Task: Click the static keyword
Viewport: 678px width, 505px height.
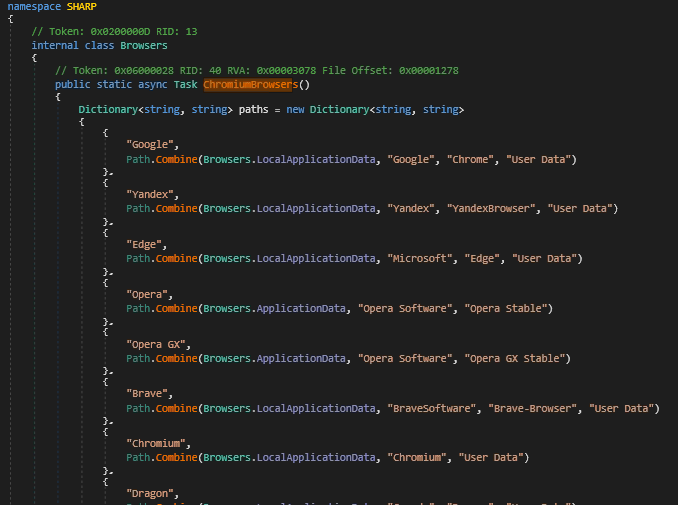Action: click(114, 84)
